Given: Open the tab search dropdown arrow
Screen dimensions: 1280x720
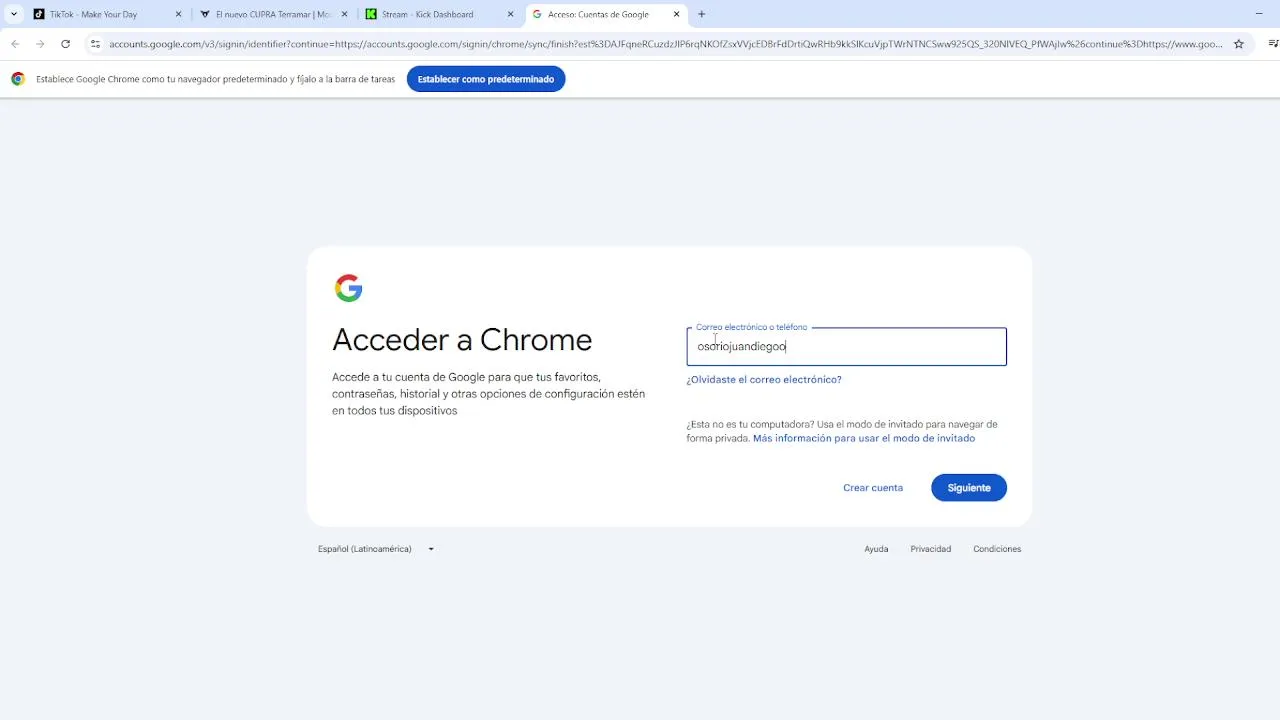Looking at the screenshot, I should [13, 14].
